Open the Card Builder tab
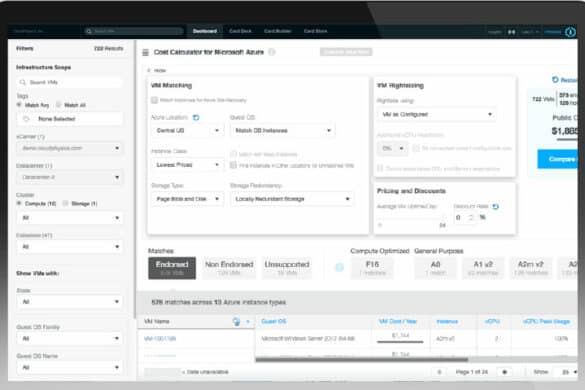 tap(278, 31)
